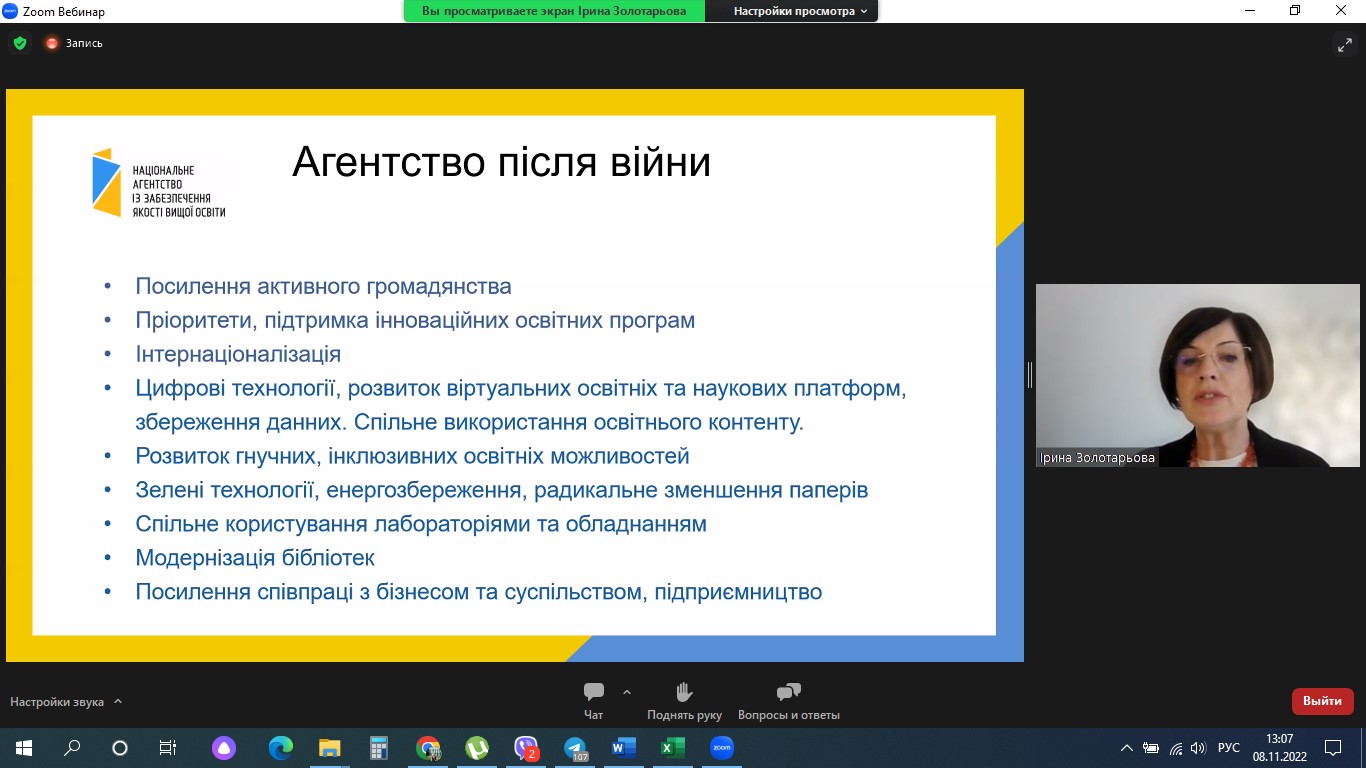Viewport: 1366px width, 768px height.
Task: Click the screen sharing notification banner
Action: [554, 11]
